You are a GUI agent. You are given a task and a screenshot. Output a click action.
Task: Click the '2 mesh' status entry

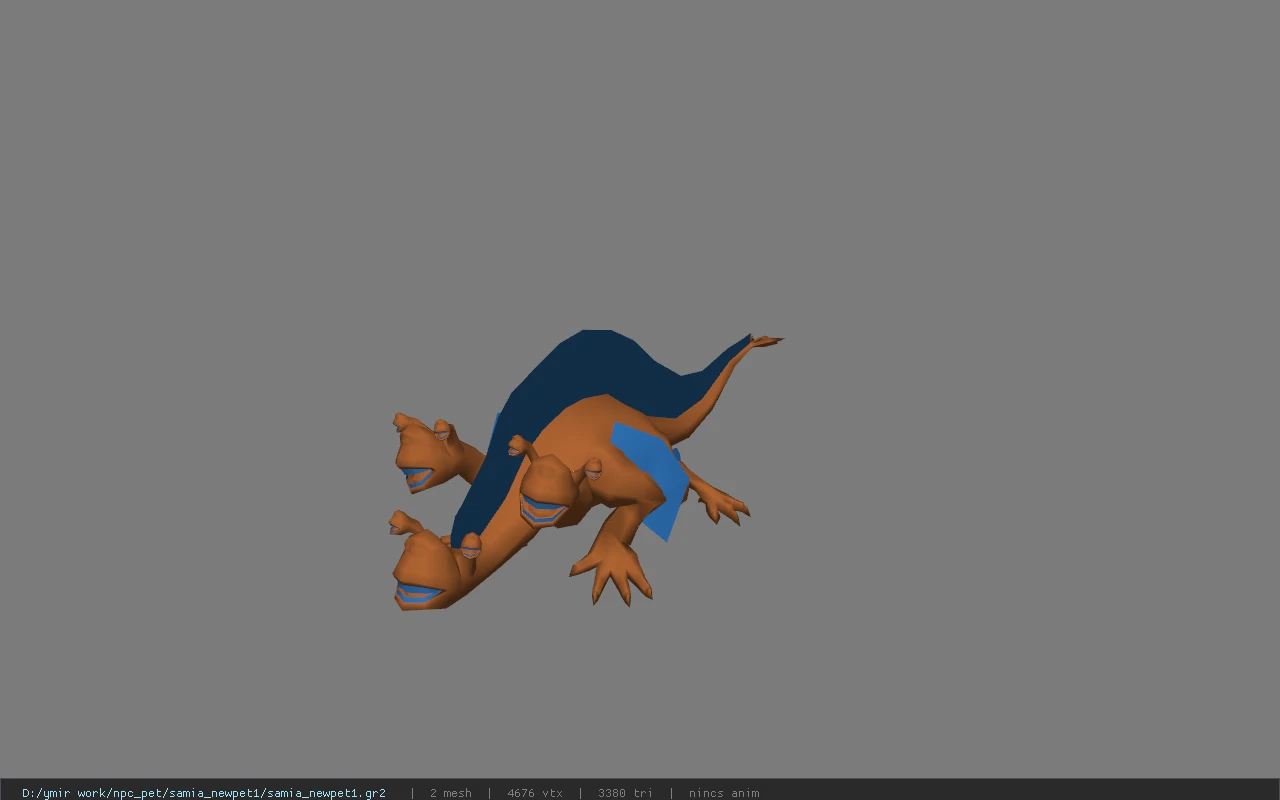tap(450, 793)
